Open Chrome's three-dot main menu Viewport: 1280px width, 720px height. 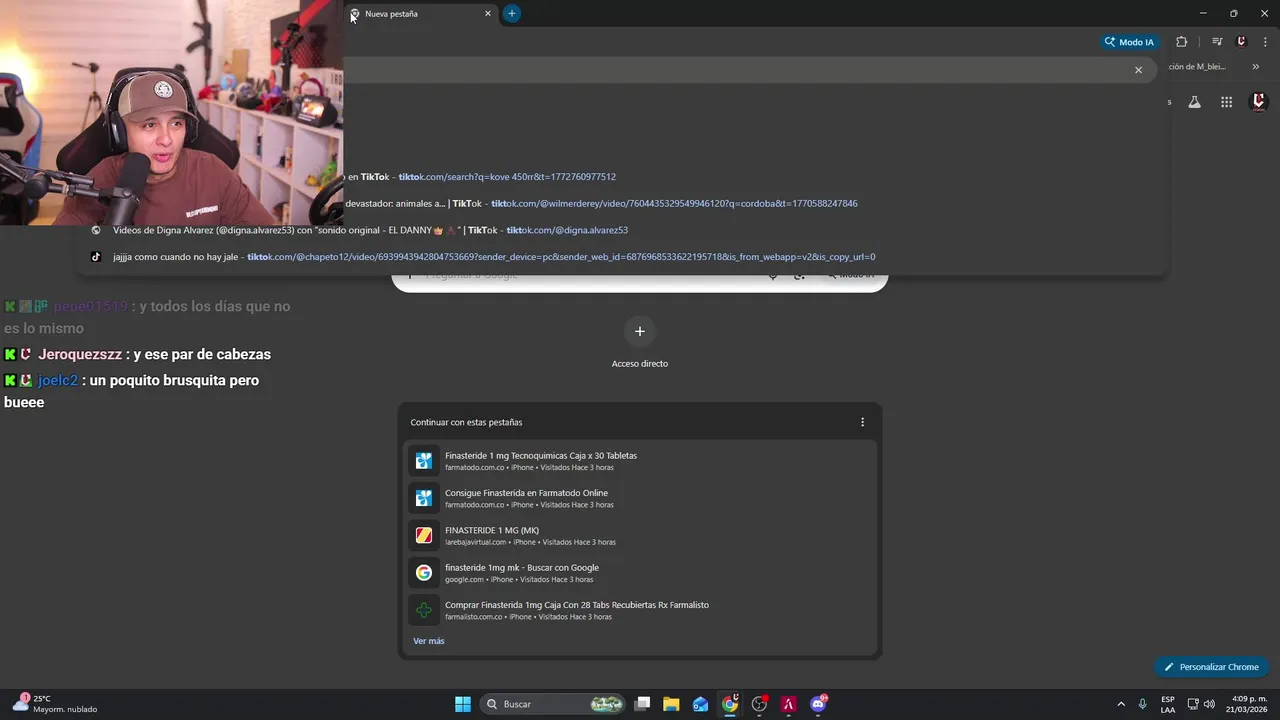[1265, 42]
